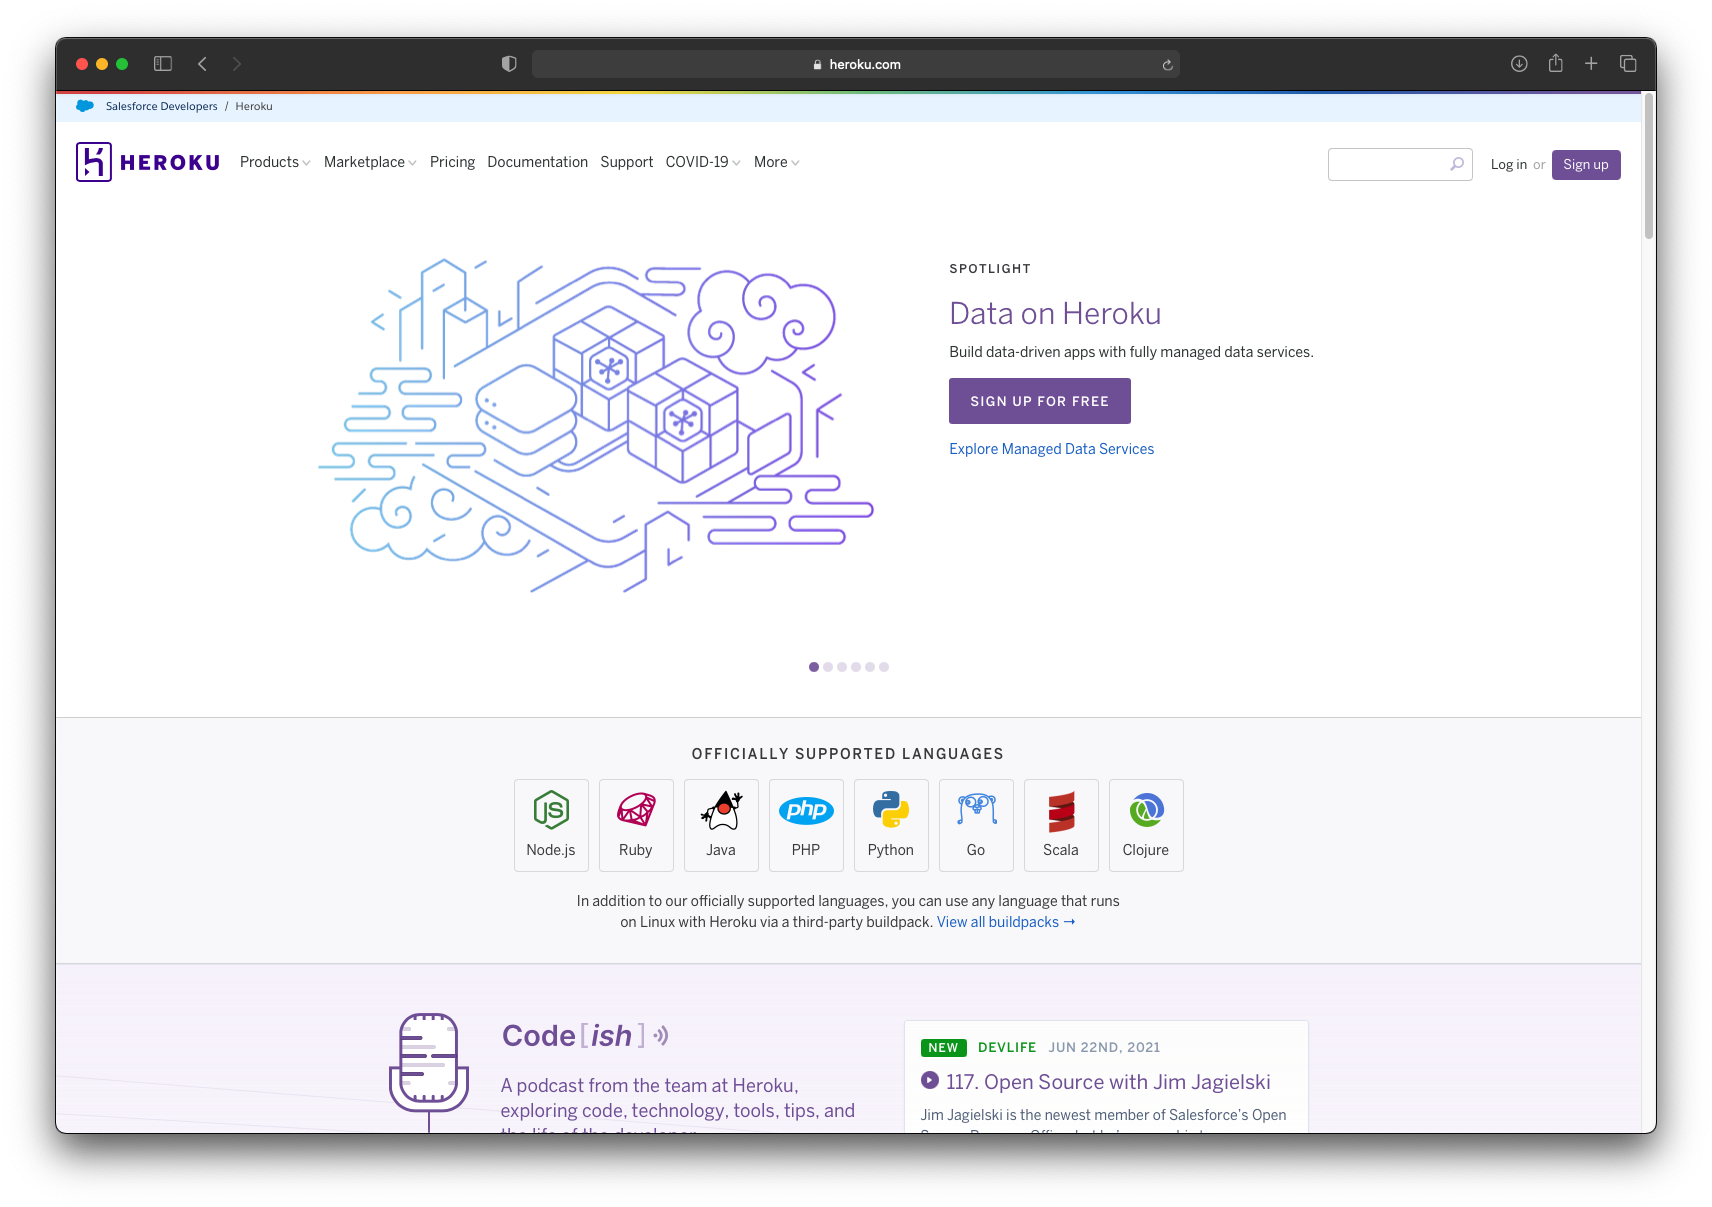1712x1207 pixels.
Task: Select the first carousel dot
Action: (814, 667)
